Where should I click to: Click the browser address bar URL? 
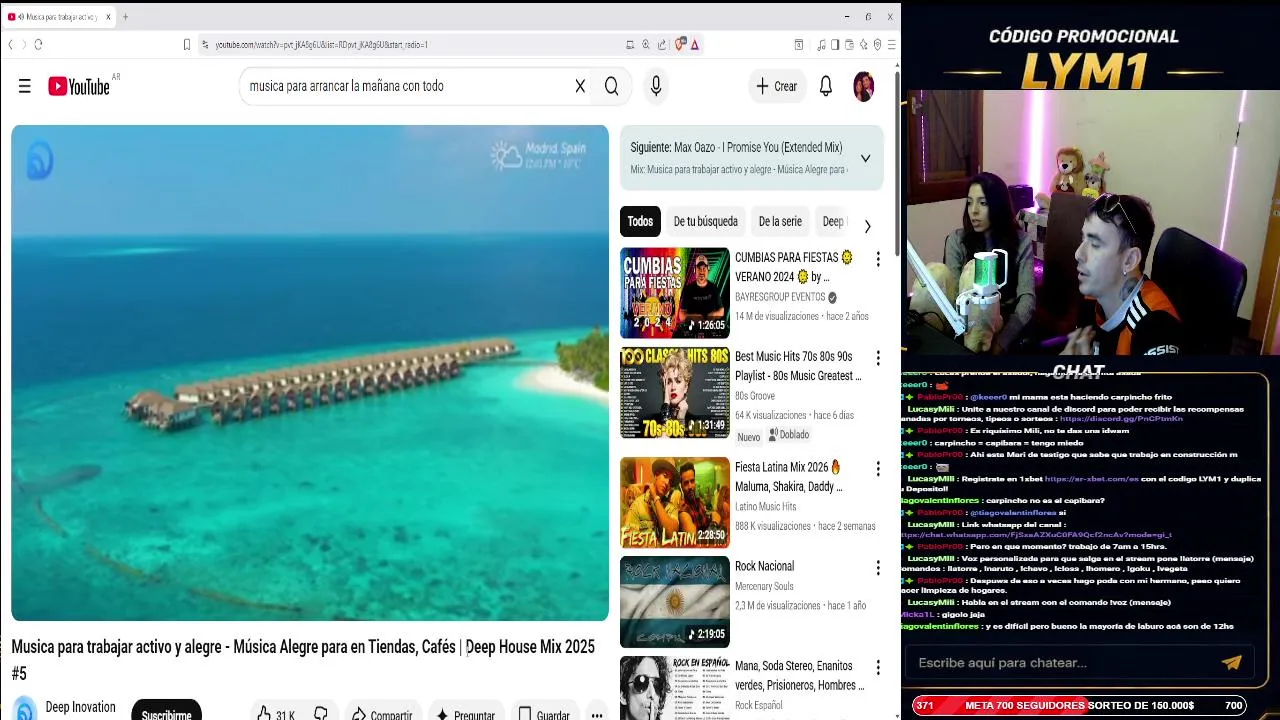click(x=322, y=44)
